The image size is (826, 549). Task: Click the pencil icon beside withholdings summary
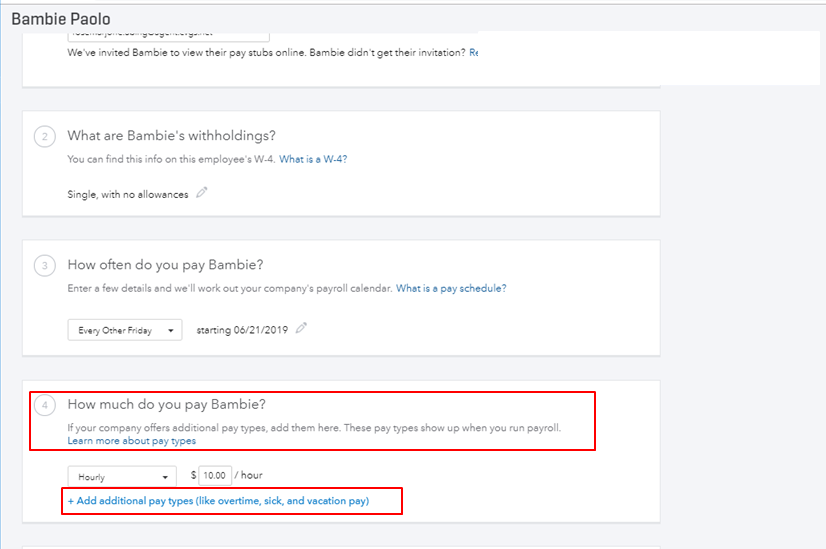point(202,192)
